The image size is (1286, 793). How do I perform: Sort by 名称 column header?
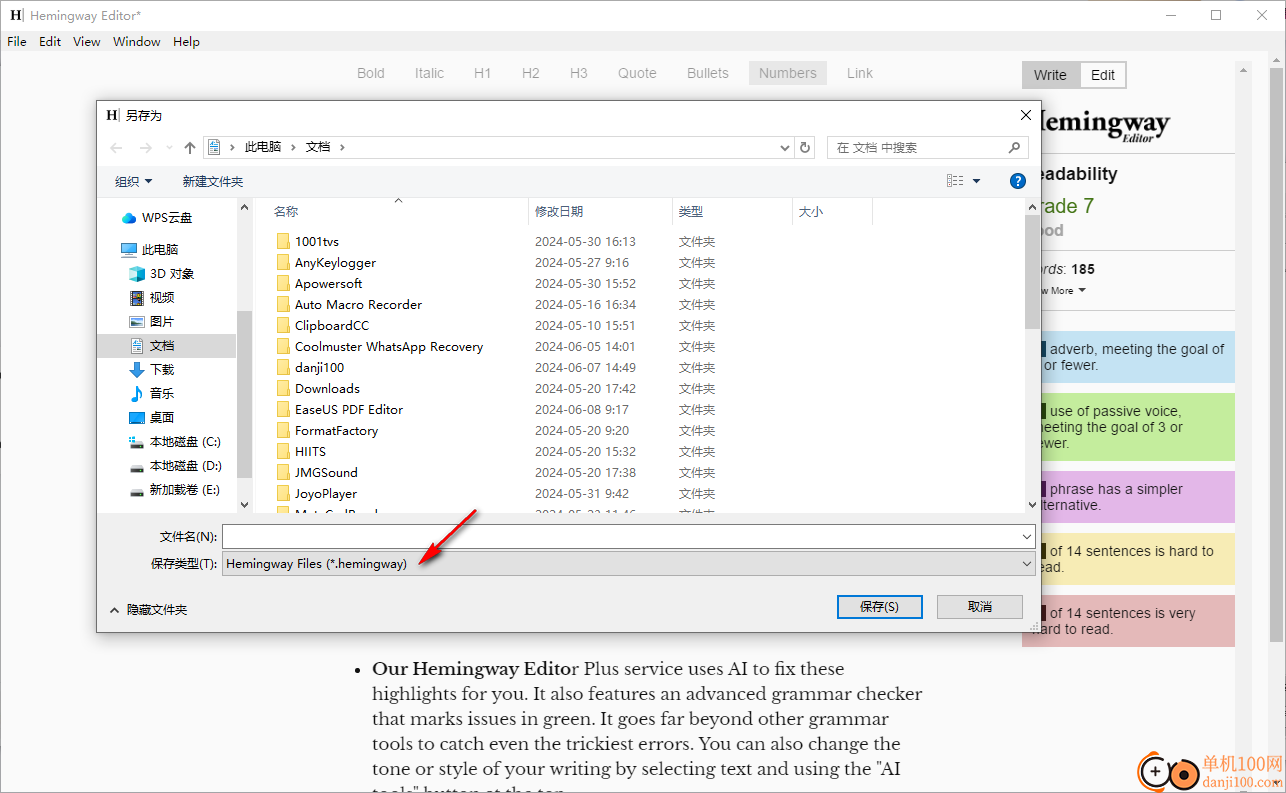tap(398, 211)
